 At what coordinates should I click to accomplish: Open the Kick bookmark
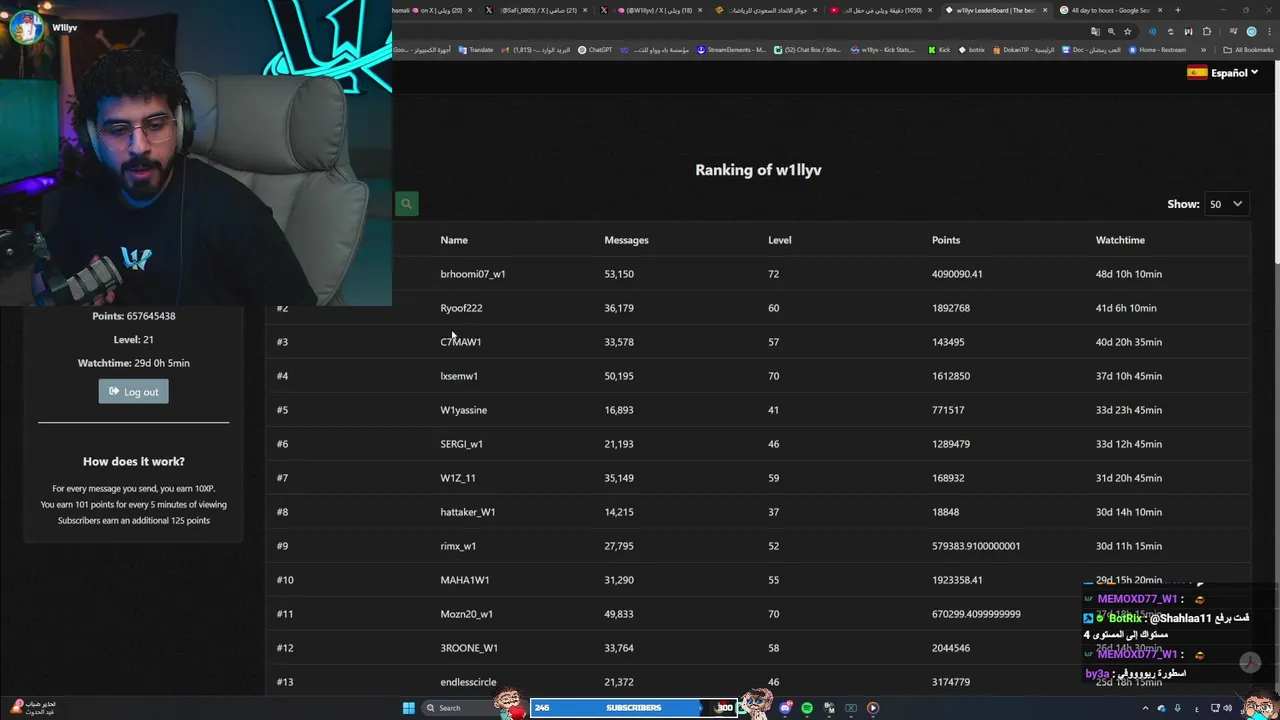939,50
